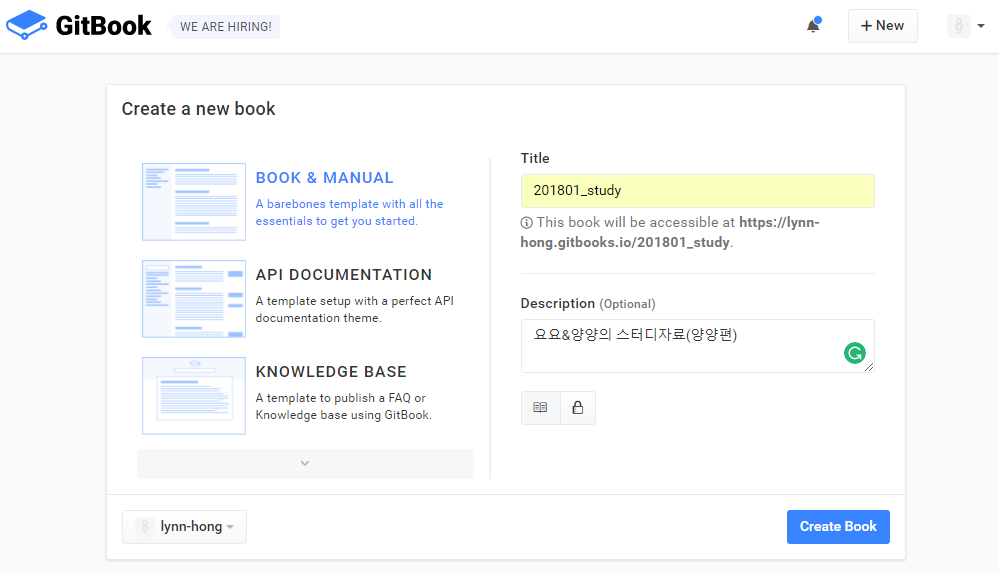Click the book URL text
The image size is (999, 573).
670,232
